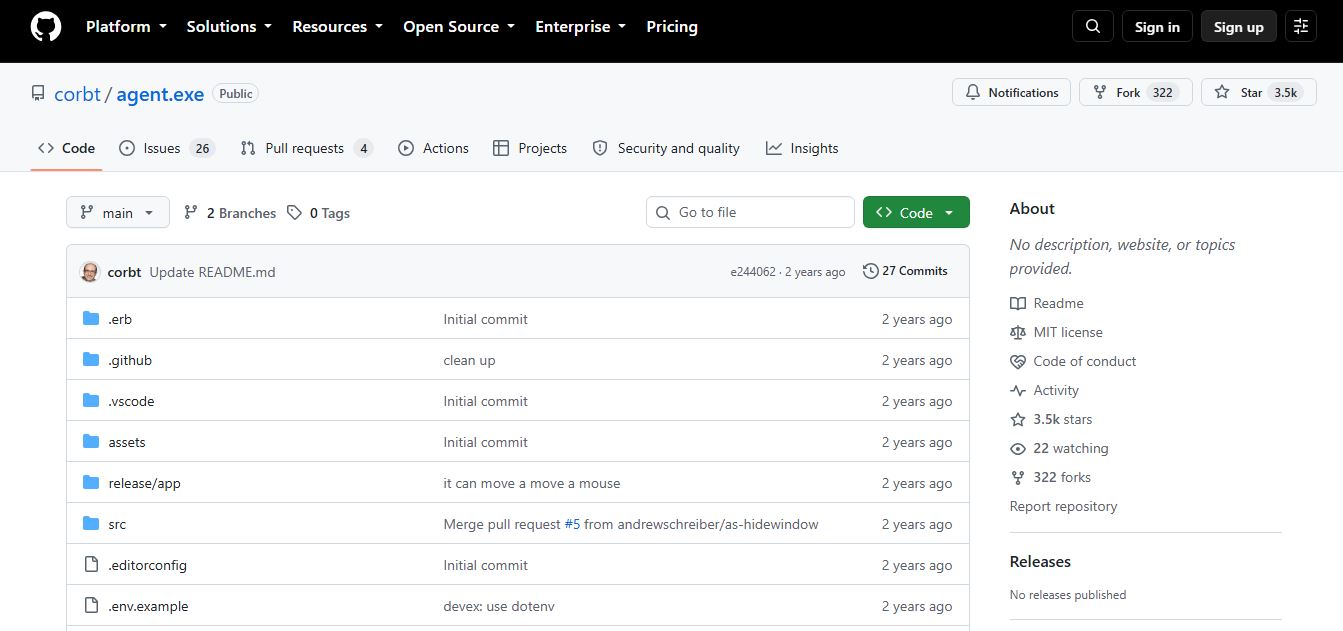Click the .github folder icon
This screenshot has width=1343, height=631.
(x=91, y=360)
